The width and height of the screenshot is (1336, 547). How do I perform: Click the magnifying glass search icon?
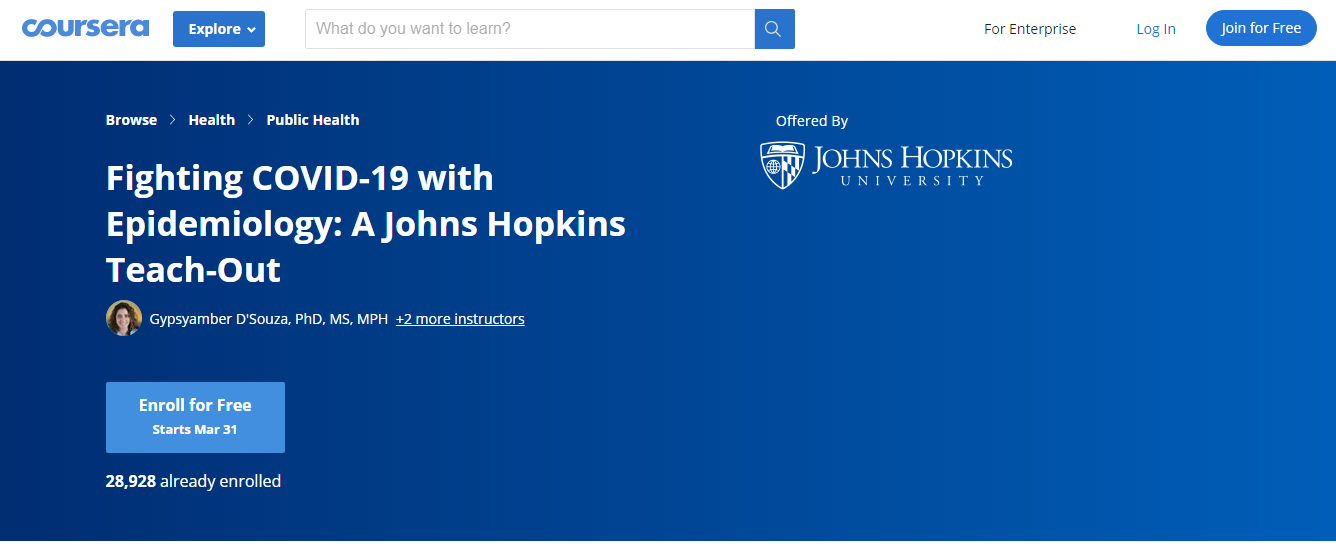click(x=773, y=29)
